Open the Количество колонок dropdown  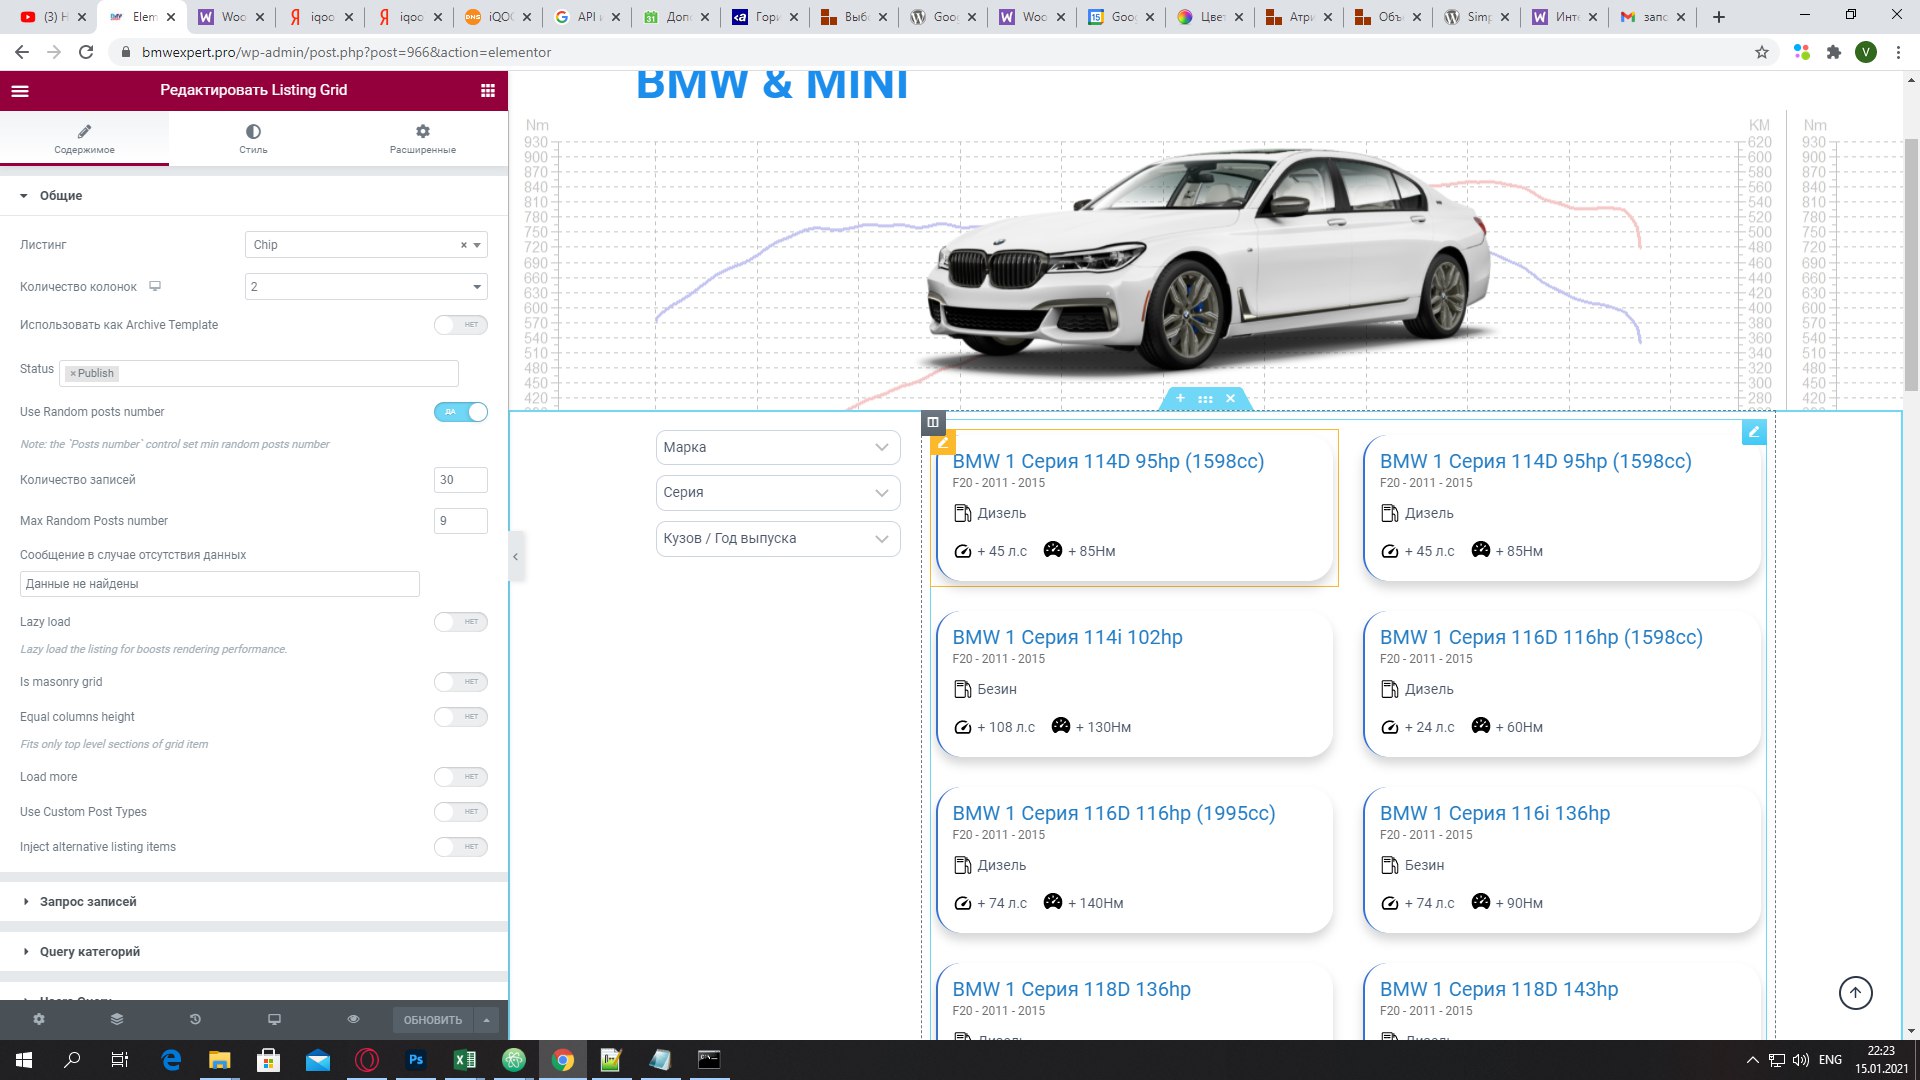coord(366,287)
